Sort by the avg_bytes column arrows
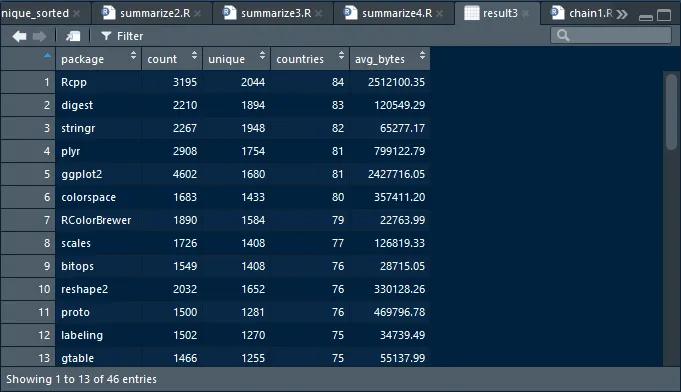The width and height of the screenshot is (681, 392). 422,55
